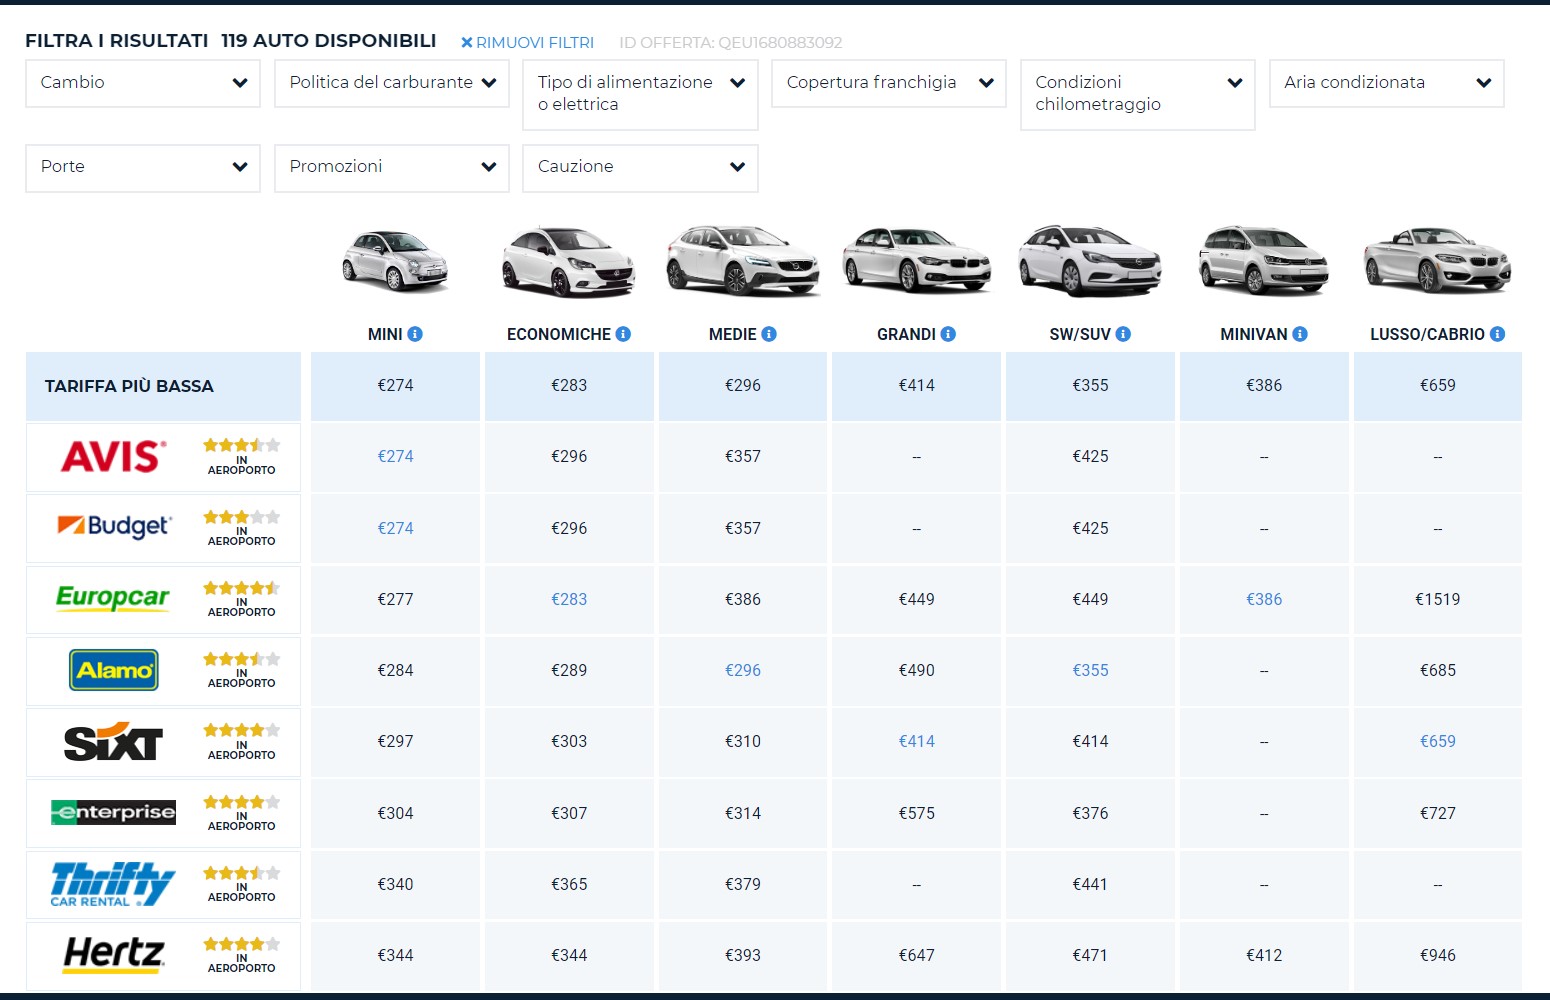The width and height of the screenshot is (1550, 1000).
Task: Open the Politica del carburante dropdown
Action: point(392,83)
